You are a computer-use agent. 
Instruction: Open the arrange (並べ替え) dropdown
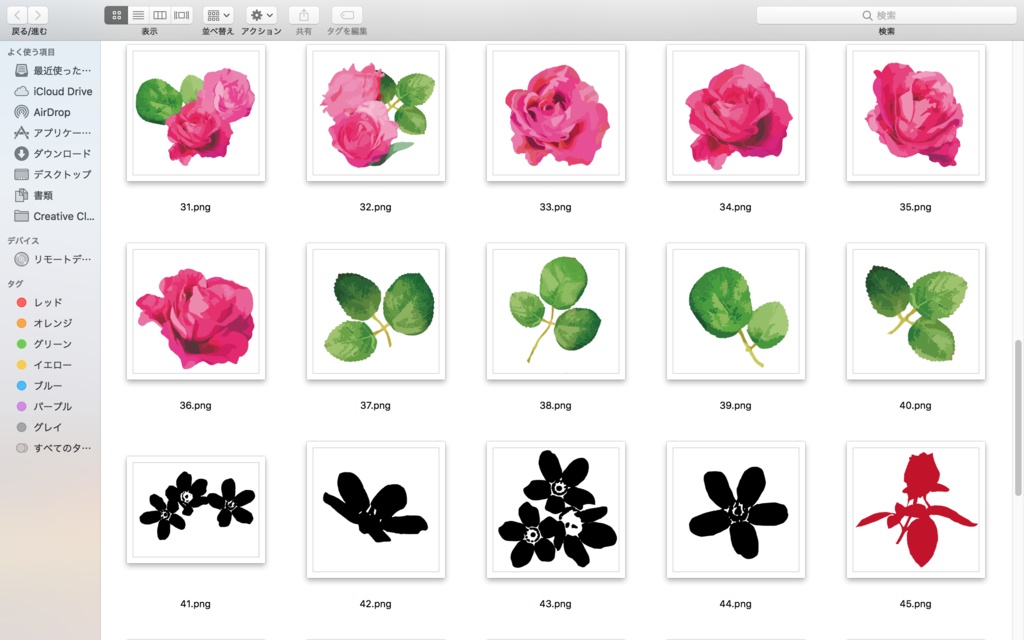[218, 15]
